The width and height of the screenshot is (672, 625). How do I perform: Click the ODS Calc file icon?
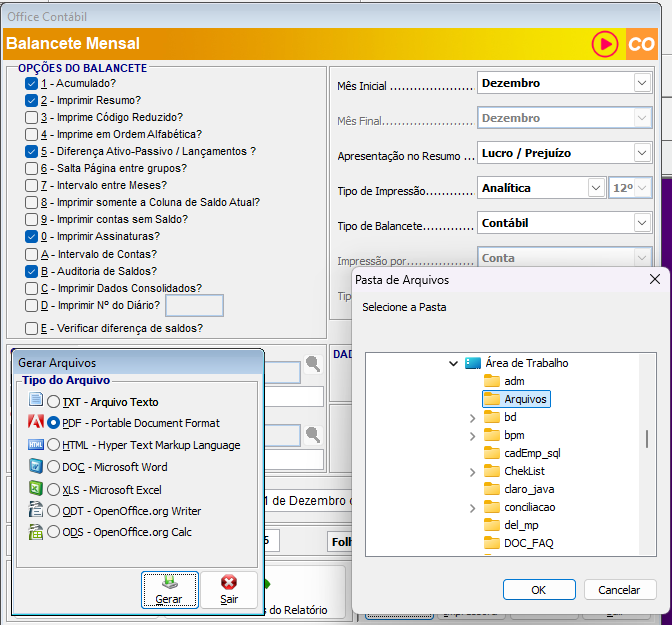(x=36, y=532)
